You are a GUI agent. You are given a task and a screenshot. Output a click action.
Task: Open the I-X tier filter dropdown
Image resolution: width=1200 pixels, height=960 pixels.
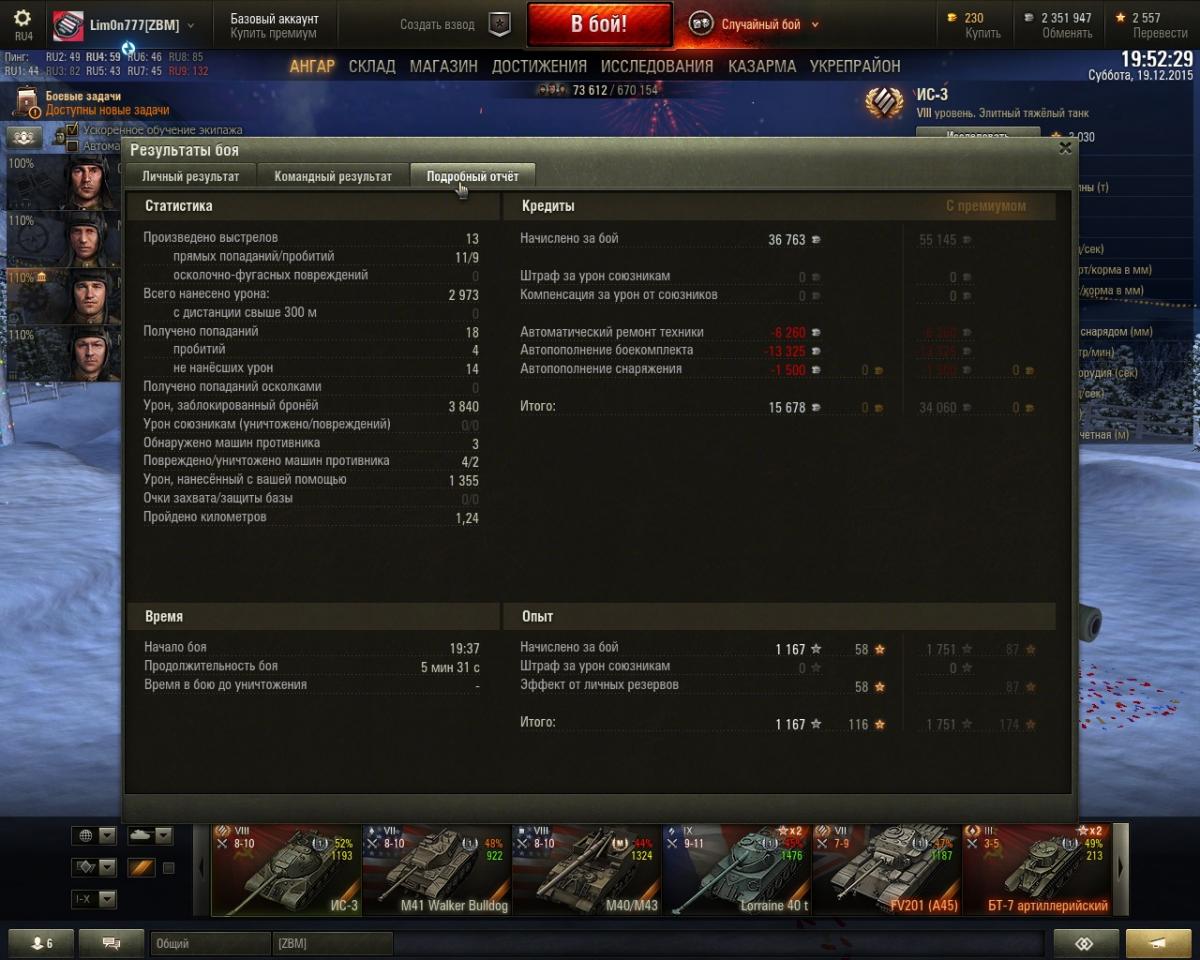click(x=94, y=900)
